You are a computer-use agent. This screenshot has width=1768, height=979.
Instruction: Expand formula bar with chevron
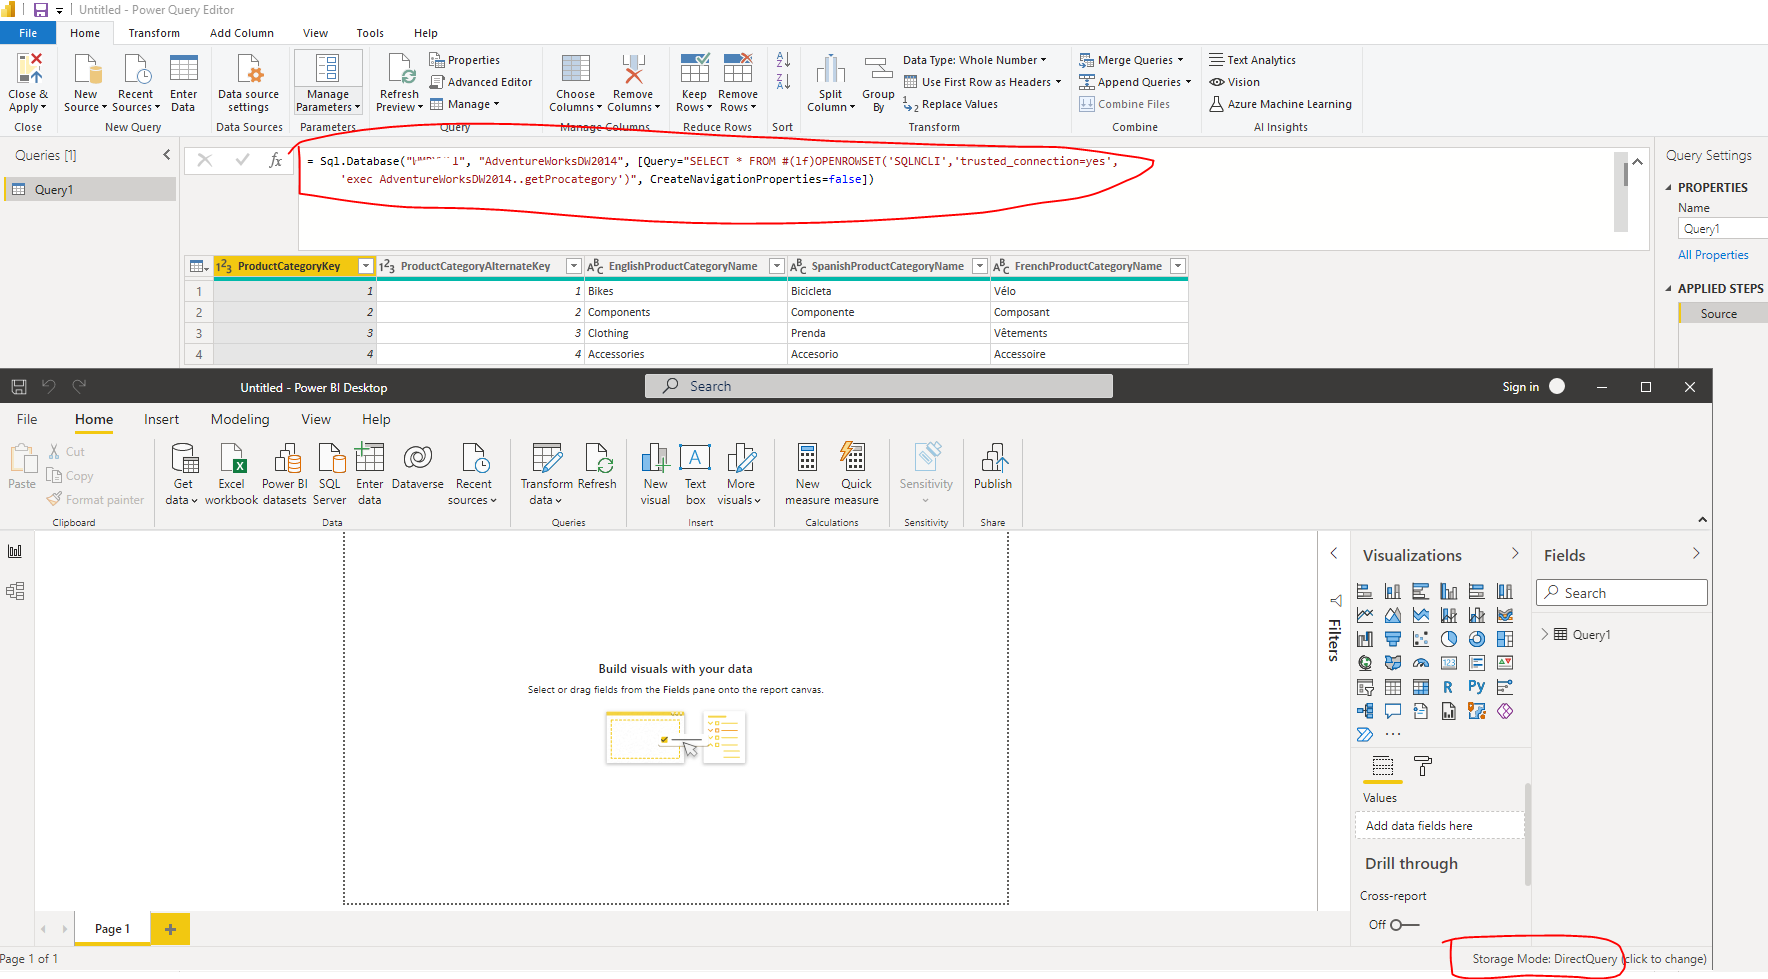(x=1637, y=161)
